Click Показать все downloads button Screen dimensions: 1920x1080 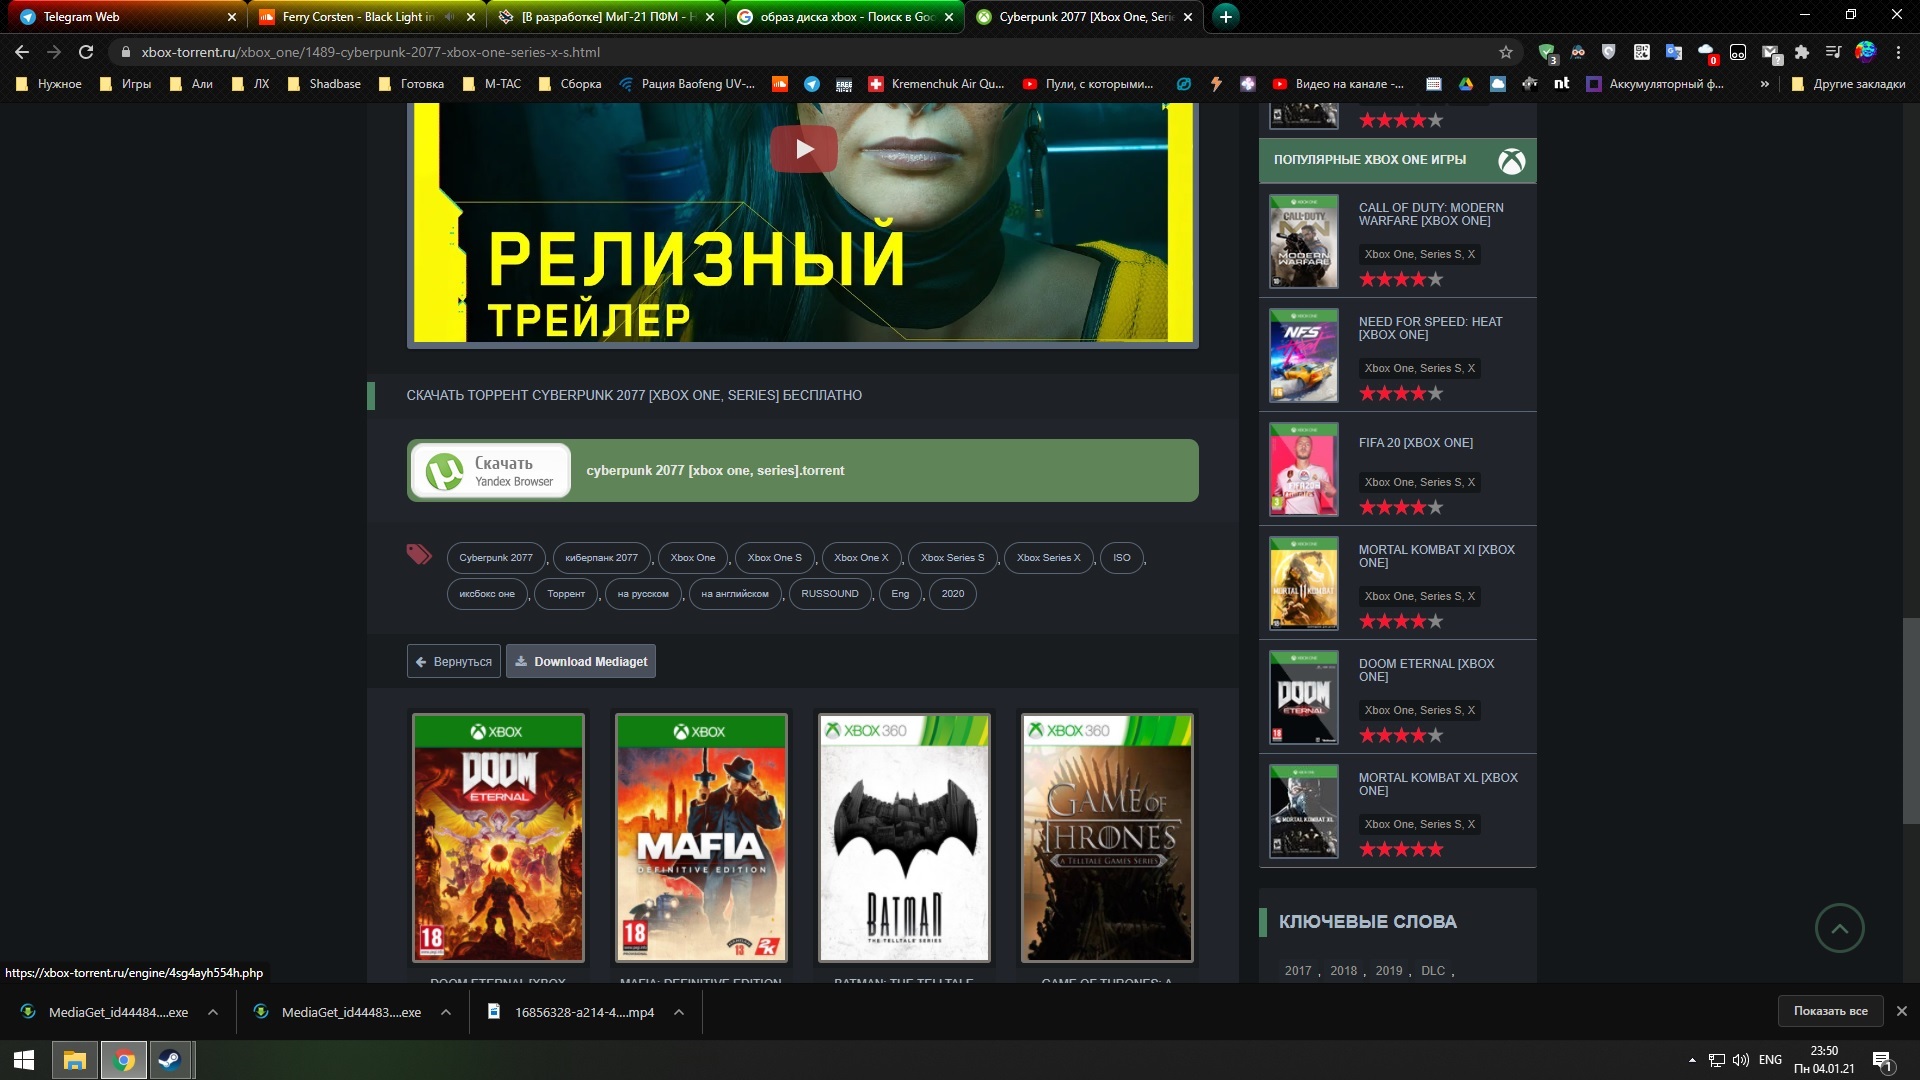(1830, 1011)
